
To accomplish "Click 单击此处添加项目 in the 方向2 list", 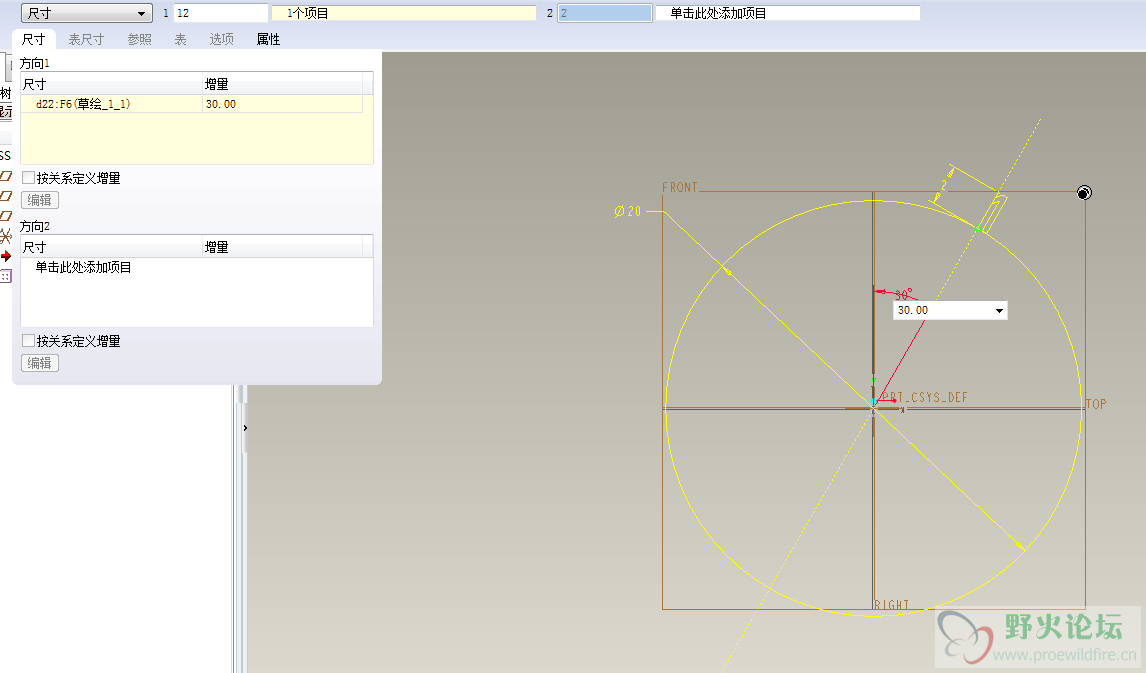I will click(x=83, y=267).
